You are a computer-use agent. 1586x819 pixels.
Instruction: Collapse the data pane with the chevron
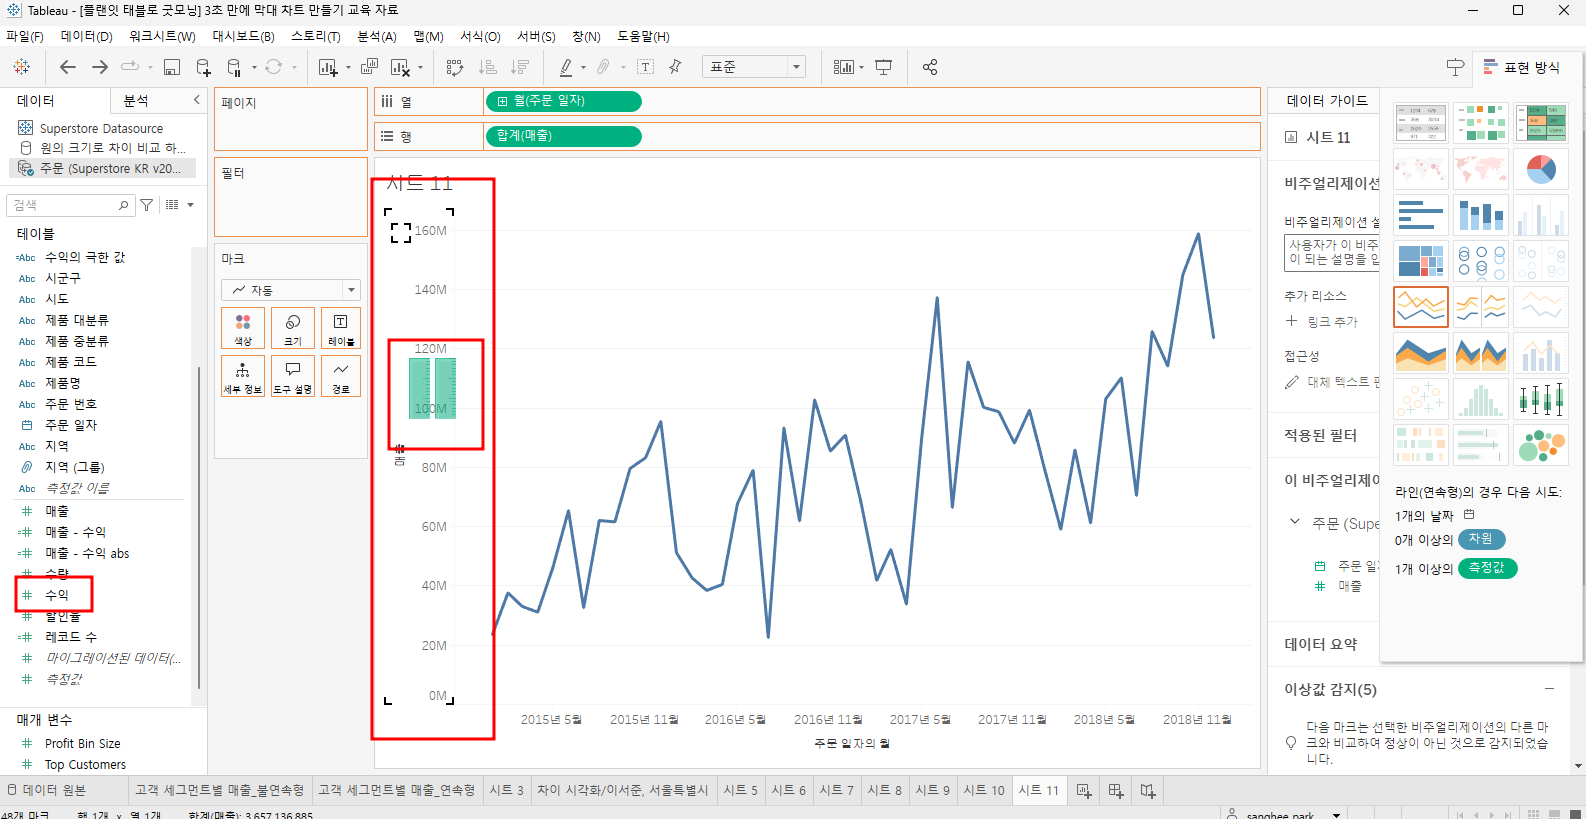tap(196, 100)
